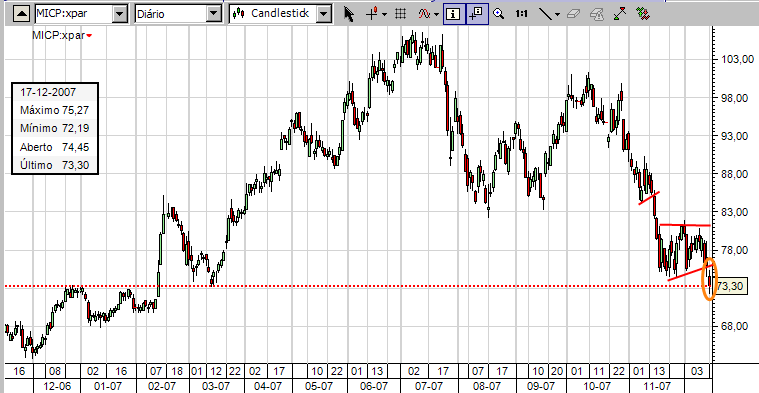
Task: Click the Aberto 74,45 row
Action: pos(54,147)
